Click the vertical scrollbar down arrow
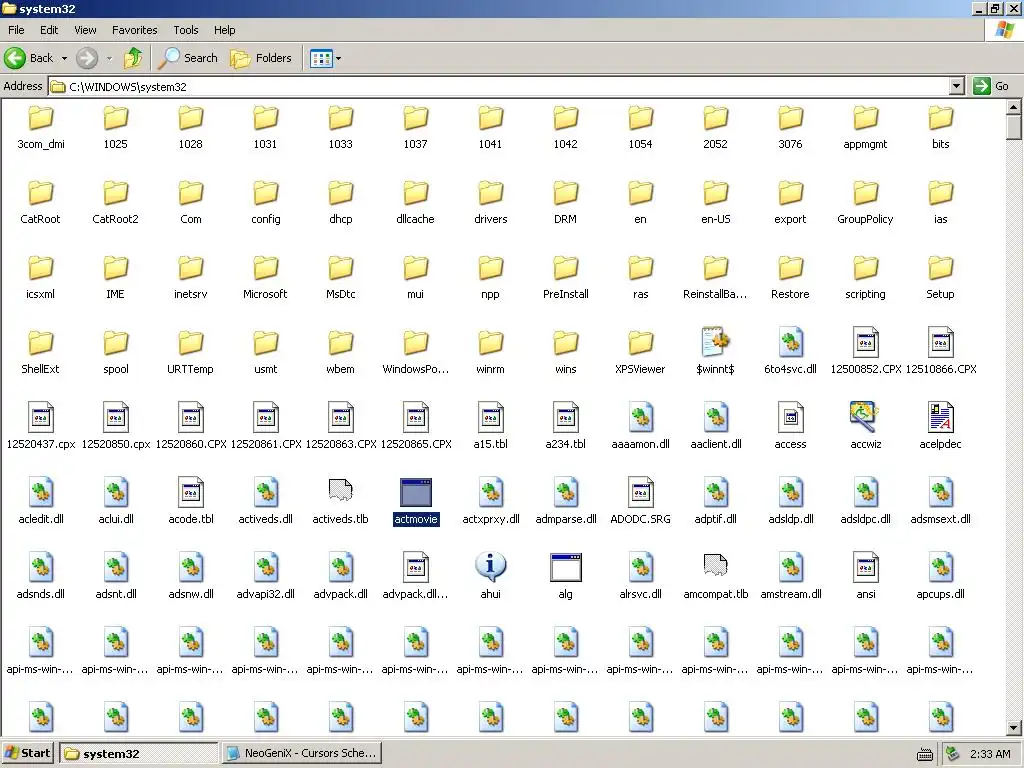Viewport: 1024px width, 768px height. pos(1014,728)
